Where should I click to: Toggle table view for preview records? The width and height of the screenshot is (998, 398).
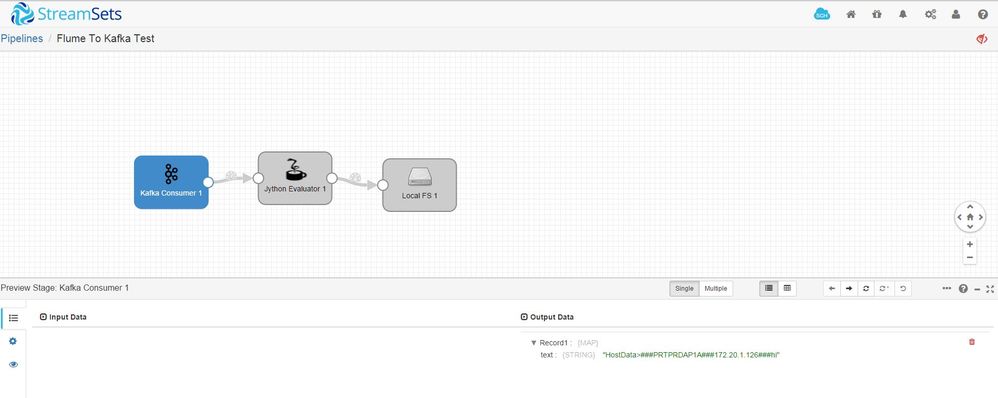[x=787, y=288]
